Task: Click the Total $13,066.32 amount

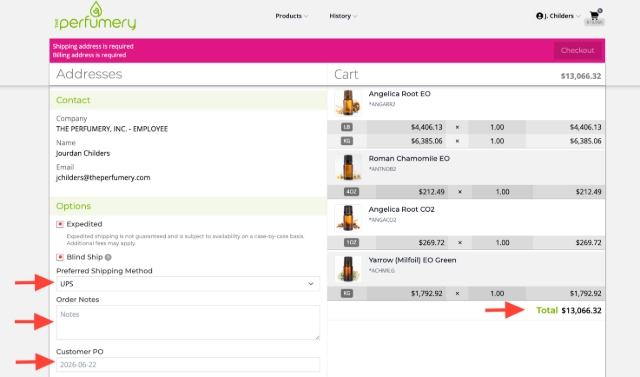Action: 581,310
